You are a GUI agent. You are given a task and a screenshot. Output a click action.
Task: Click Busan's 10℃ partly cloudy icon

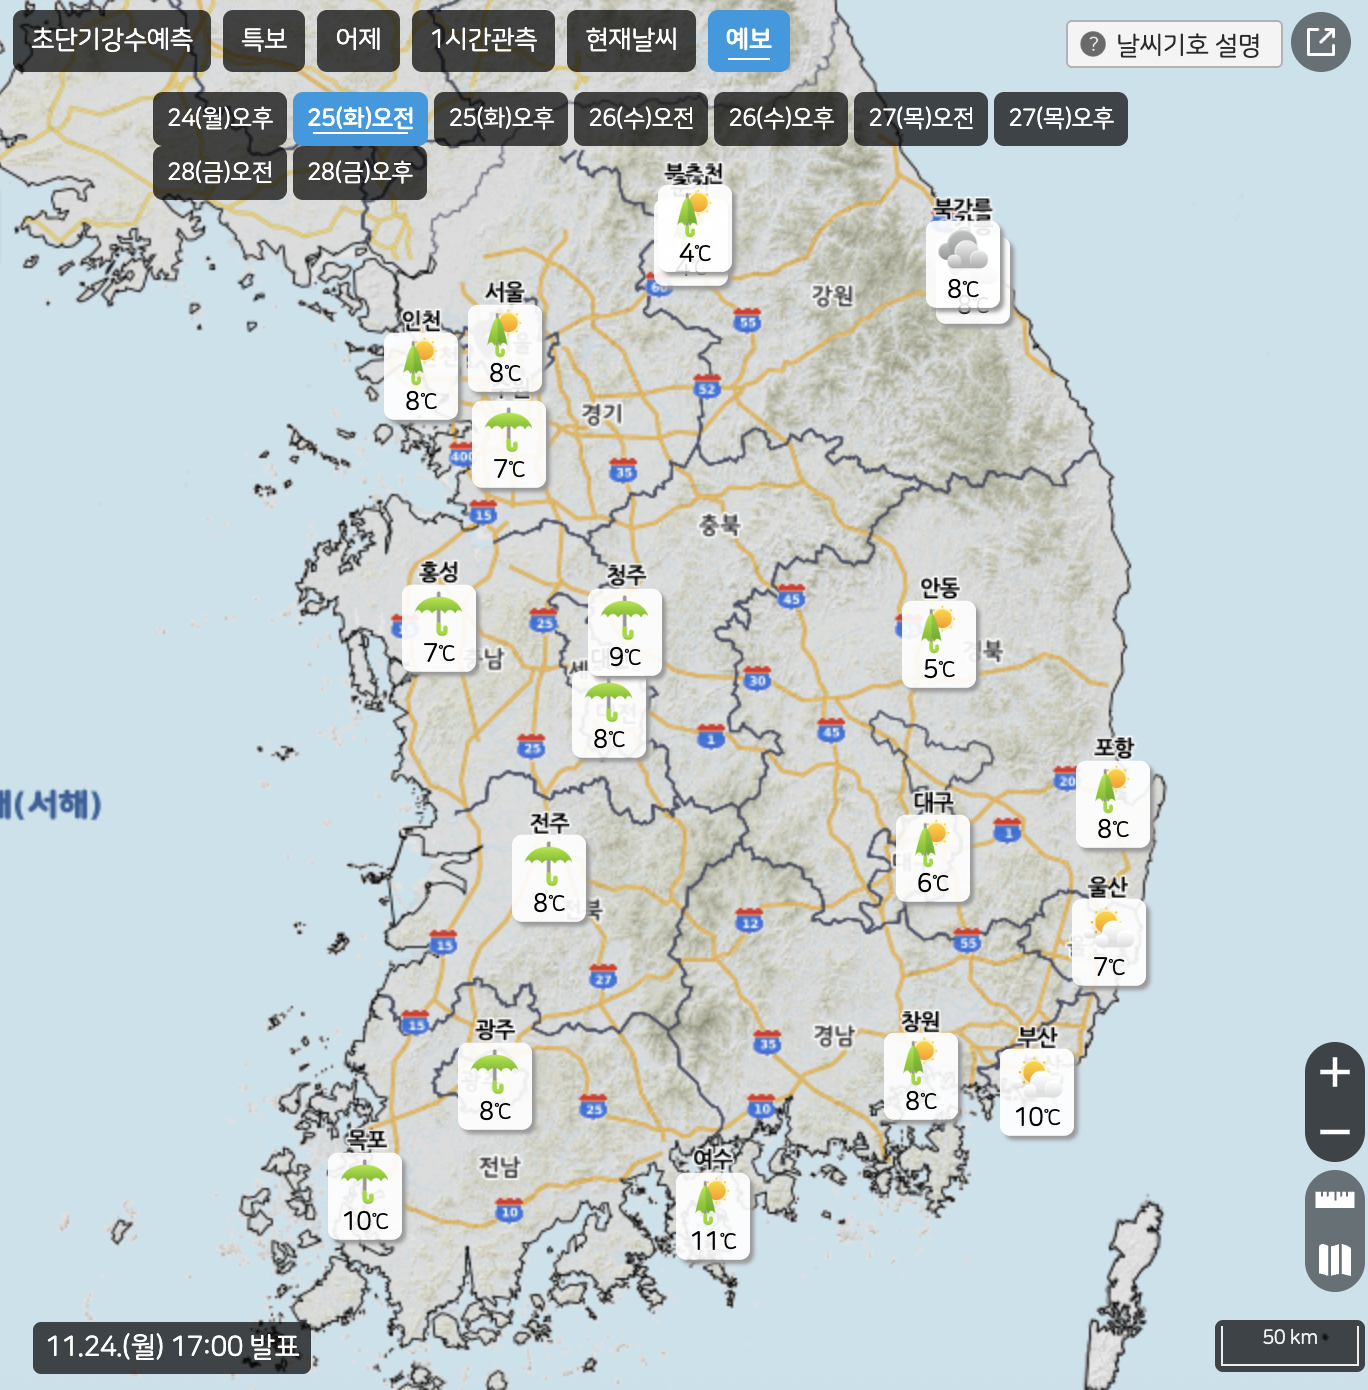click(1037, 1092)
